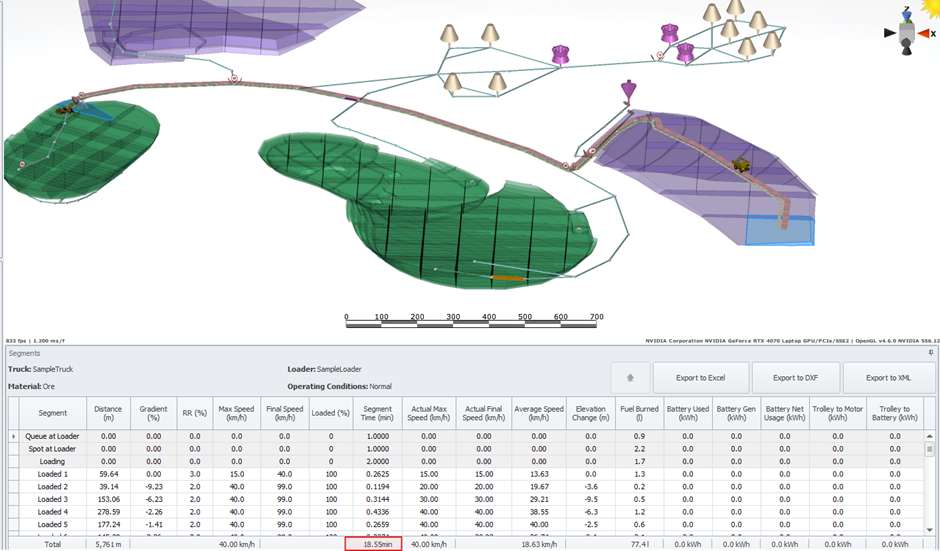Click the Export to Excel button
This screenshot has width=940, height=551.
tap(700, 378)
